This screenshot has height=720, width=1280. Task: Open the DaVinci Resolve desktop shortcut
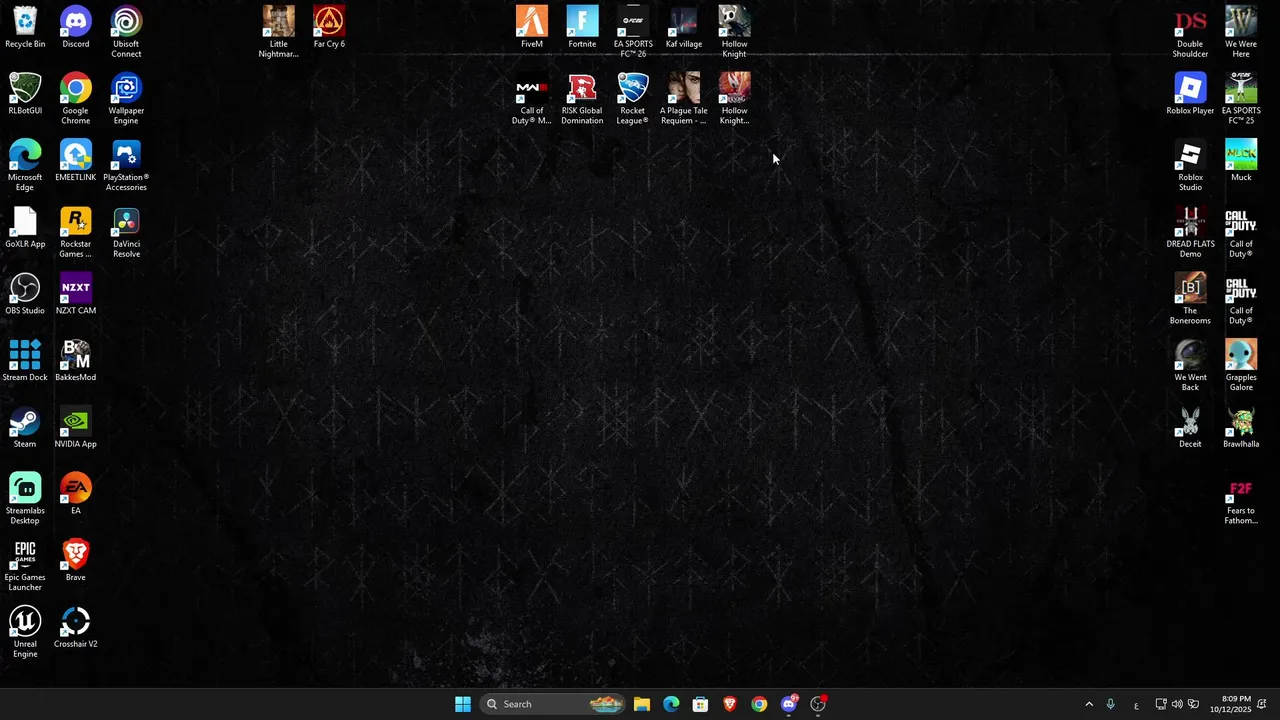tap(126, 233)
